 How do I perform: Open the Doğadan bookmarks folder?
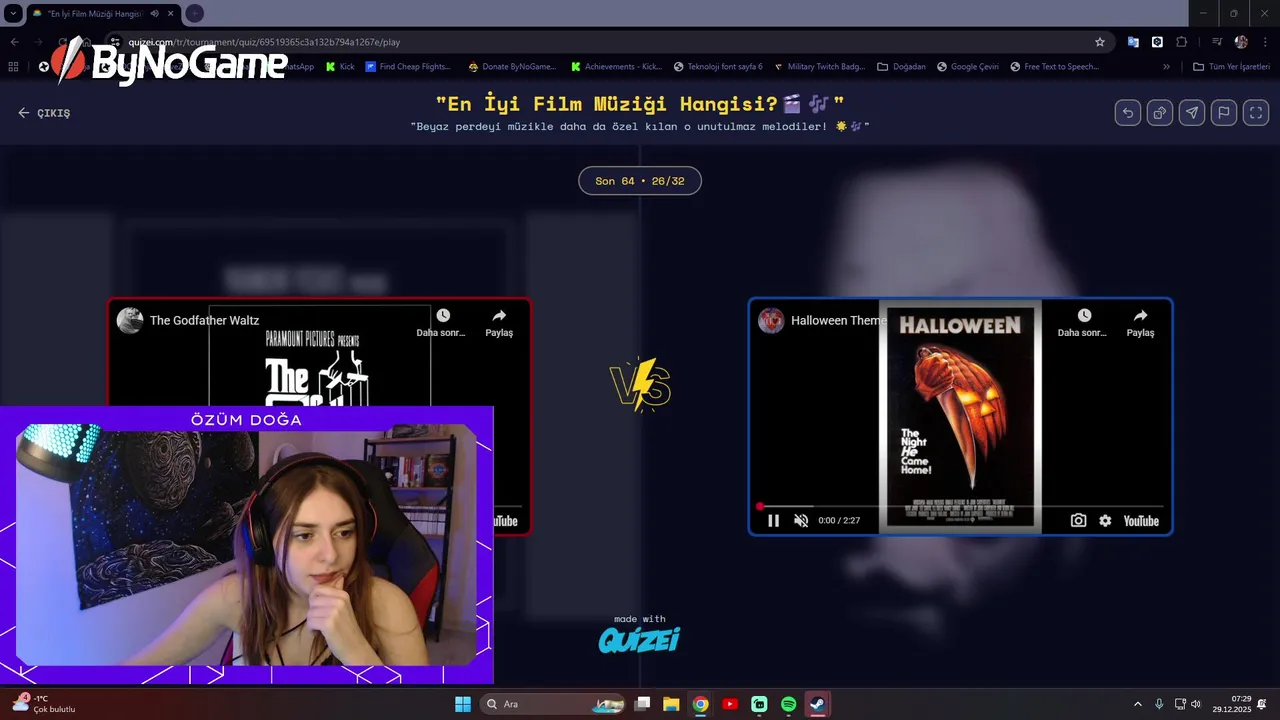coord(901,67)
